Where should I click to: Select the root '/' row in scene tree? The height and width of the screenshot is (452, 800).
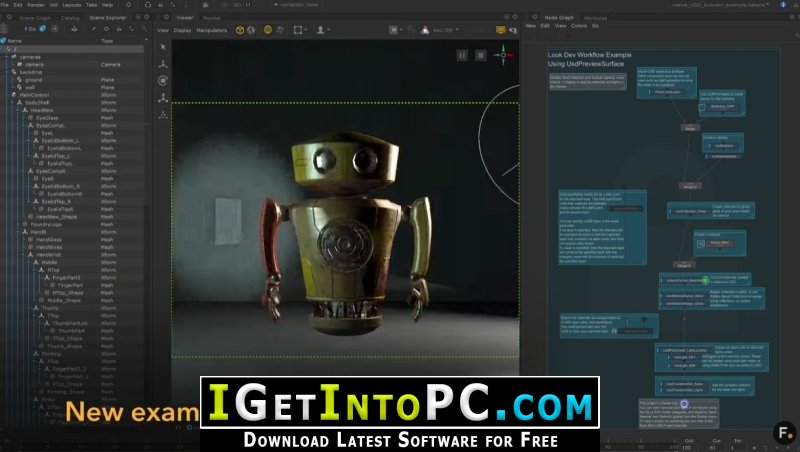tap(72, 49)
